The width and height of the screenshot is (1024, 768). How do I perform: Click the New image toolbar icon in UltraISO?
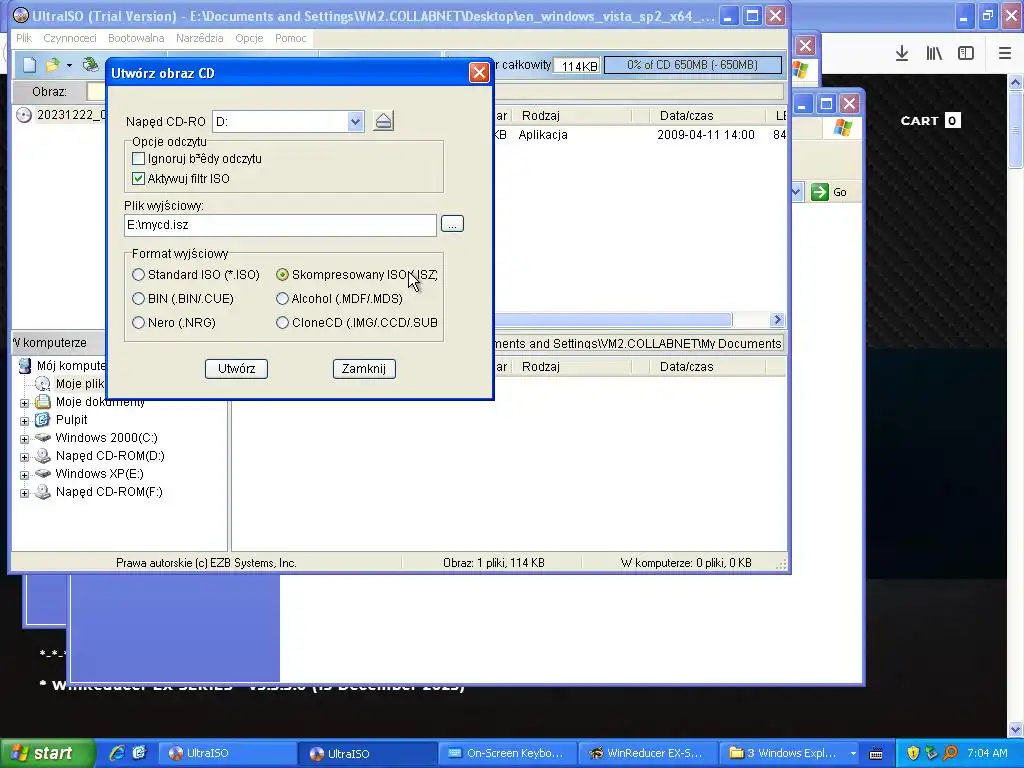(29, 65)
